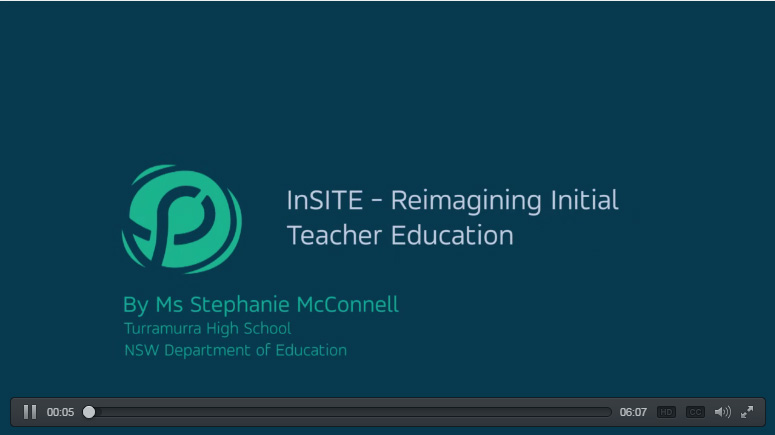Image resolution: width=775 pixels, height=435 pixels.
Task: Click the 06:07 total duration display
Action: pyautogui.click(x=633, y=412)
